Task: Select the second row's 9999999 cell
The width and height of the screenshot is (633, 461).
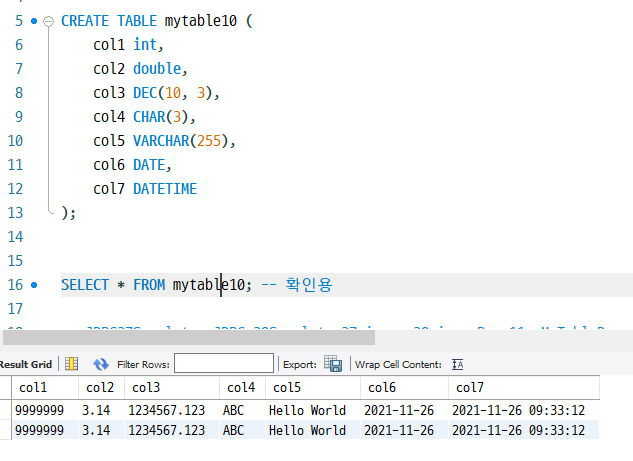Action: (x=45, y=430)
